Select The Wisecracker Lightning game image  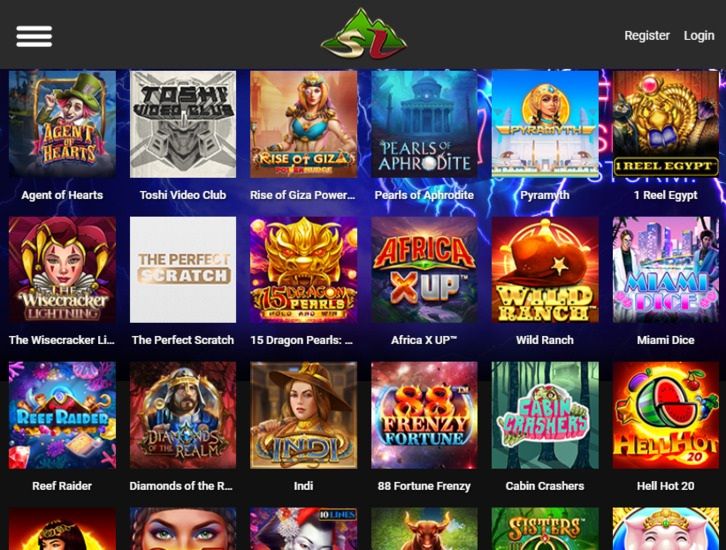63,269
